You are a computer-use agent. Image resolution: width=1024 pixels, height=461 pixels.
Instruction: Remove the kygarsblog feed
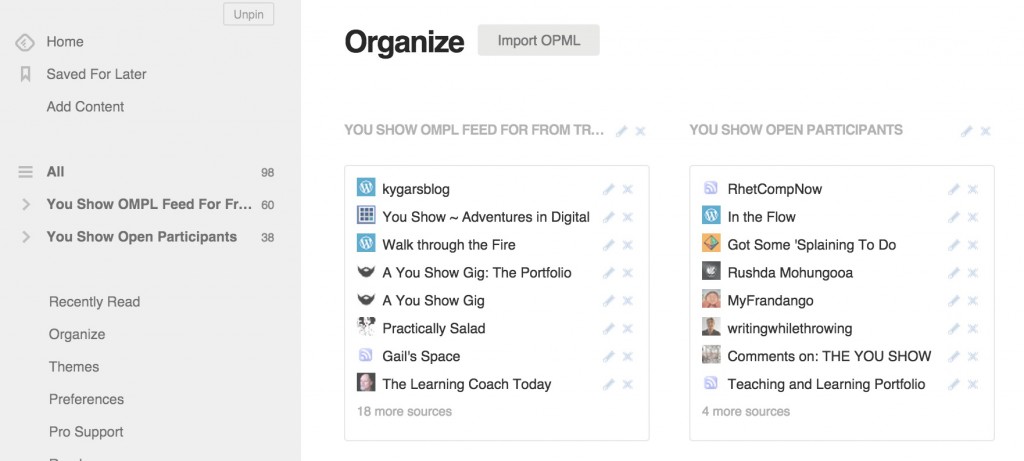628,189
